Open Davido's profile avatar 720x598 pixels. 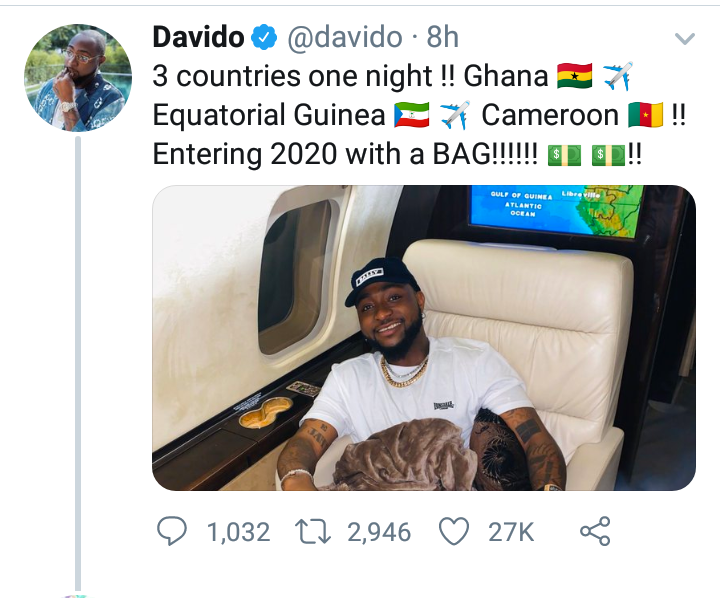pyautogui.click(x=78, y=78)
